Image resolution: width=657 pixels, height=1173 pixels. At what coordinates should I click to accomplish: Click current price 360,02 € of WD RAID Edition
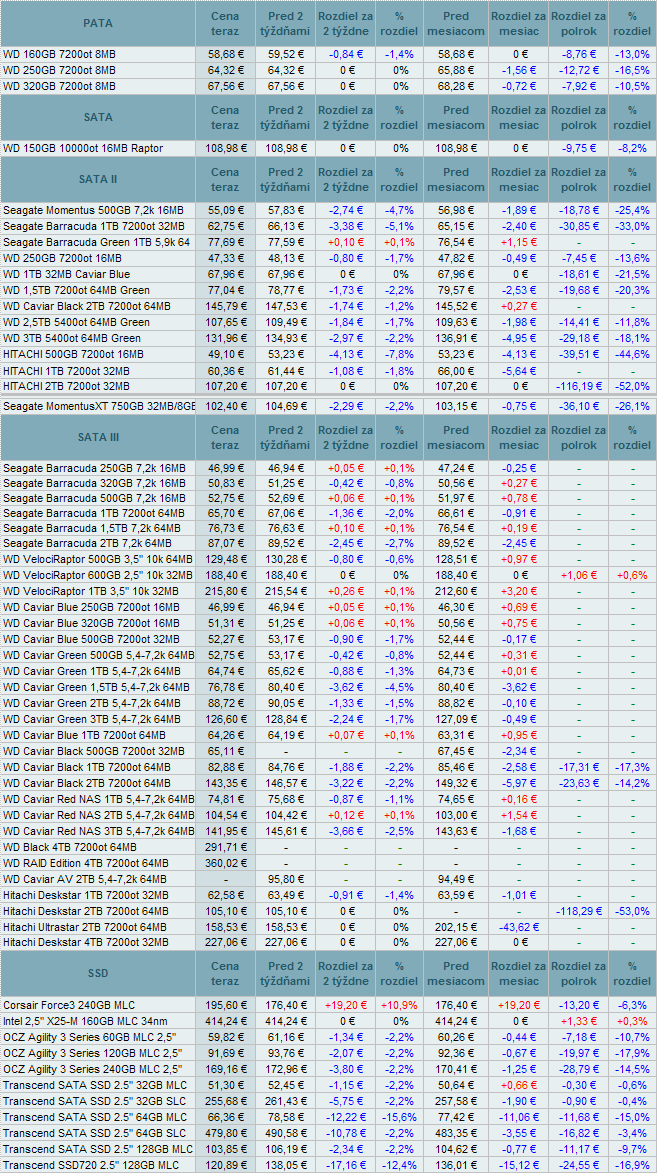(x=225, y=863)
